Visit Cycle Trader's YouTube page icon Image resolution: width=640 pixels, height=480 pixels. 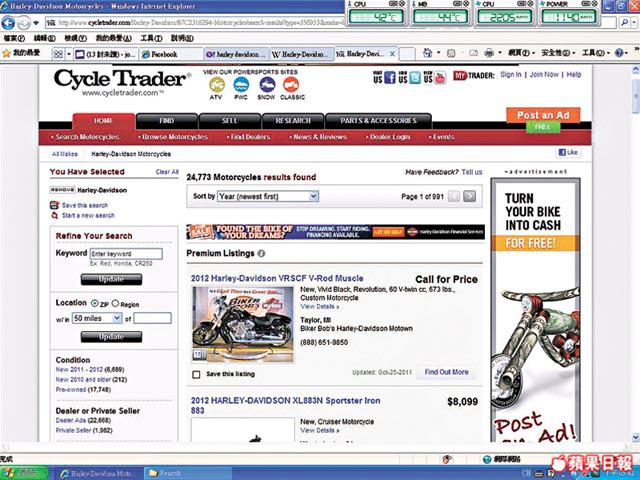[440, 78]
